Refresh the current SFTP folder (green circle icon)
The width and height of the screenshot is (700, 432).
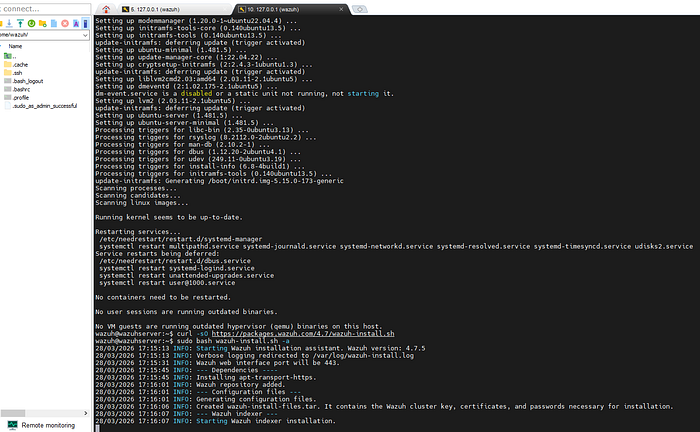(31, 23)
